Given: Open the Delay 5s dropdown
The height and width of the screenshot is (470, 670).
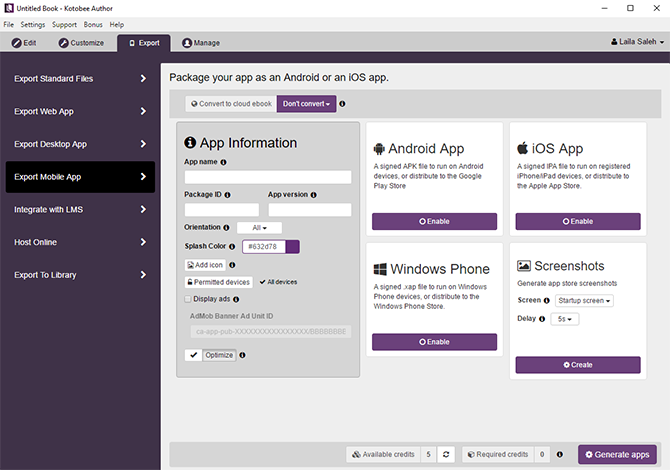Looking at the screenshot, I should click(566, 319).
